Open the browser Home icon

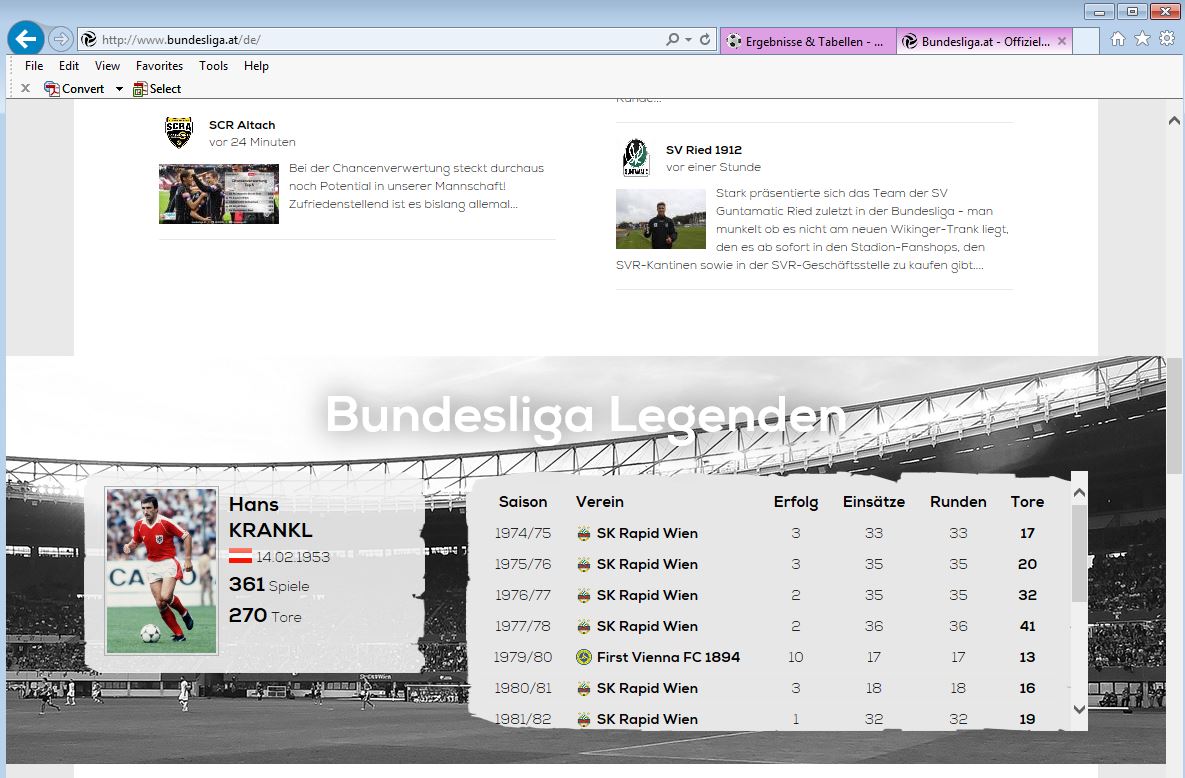pos(1118,39)
